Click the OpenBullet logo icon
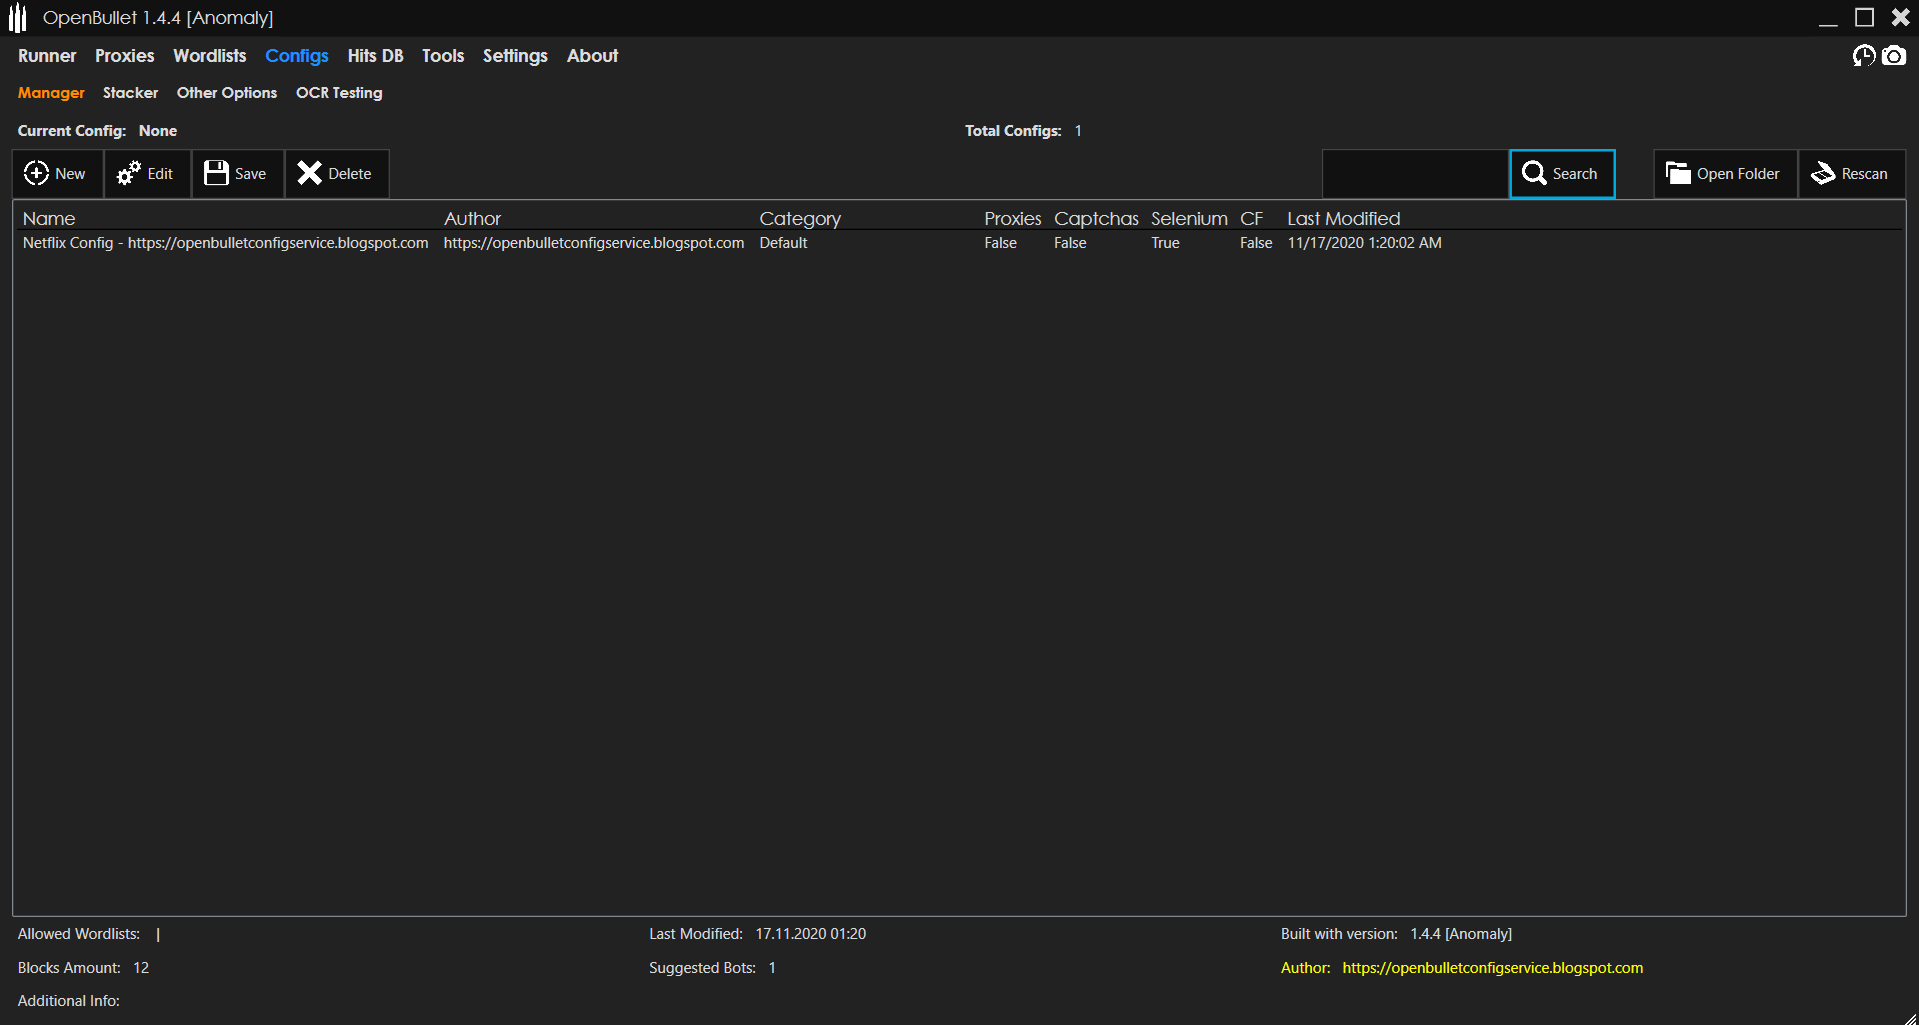Screen dimensions: 1919x1025 [x=17, y=18]
